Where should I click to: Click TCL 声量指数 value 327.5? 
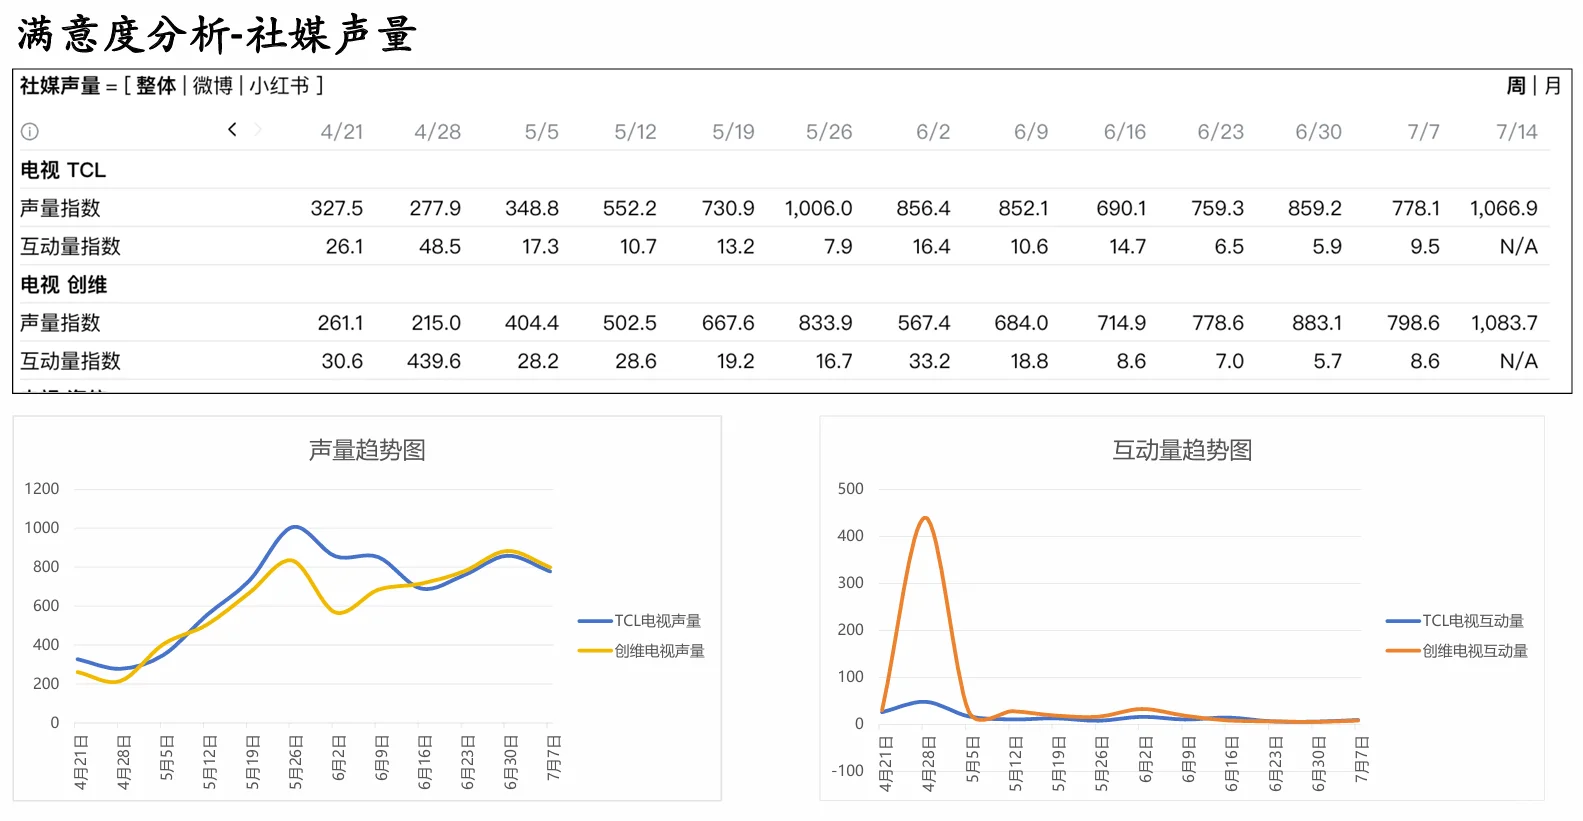(x=337, y=209)
